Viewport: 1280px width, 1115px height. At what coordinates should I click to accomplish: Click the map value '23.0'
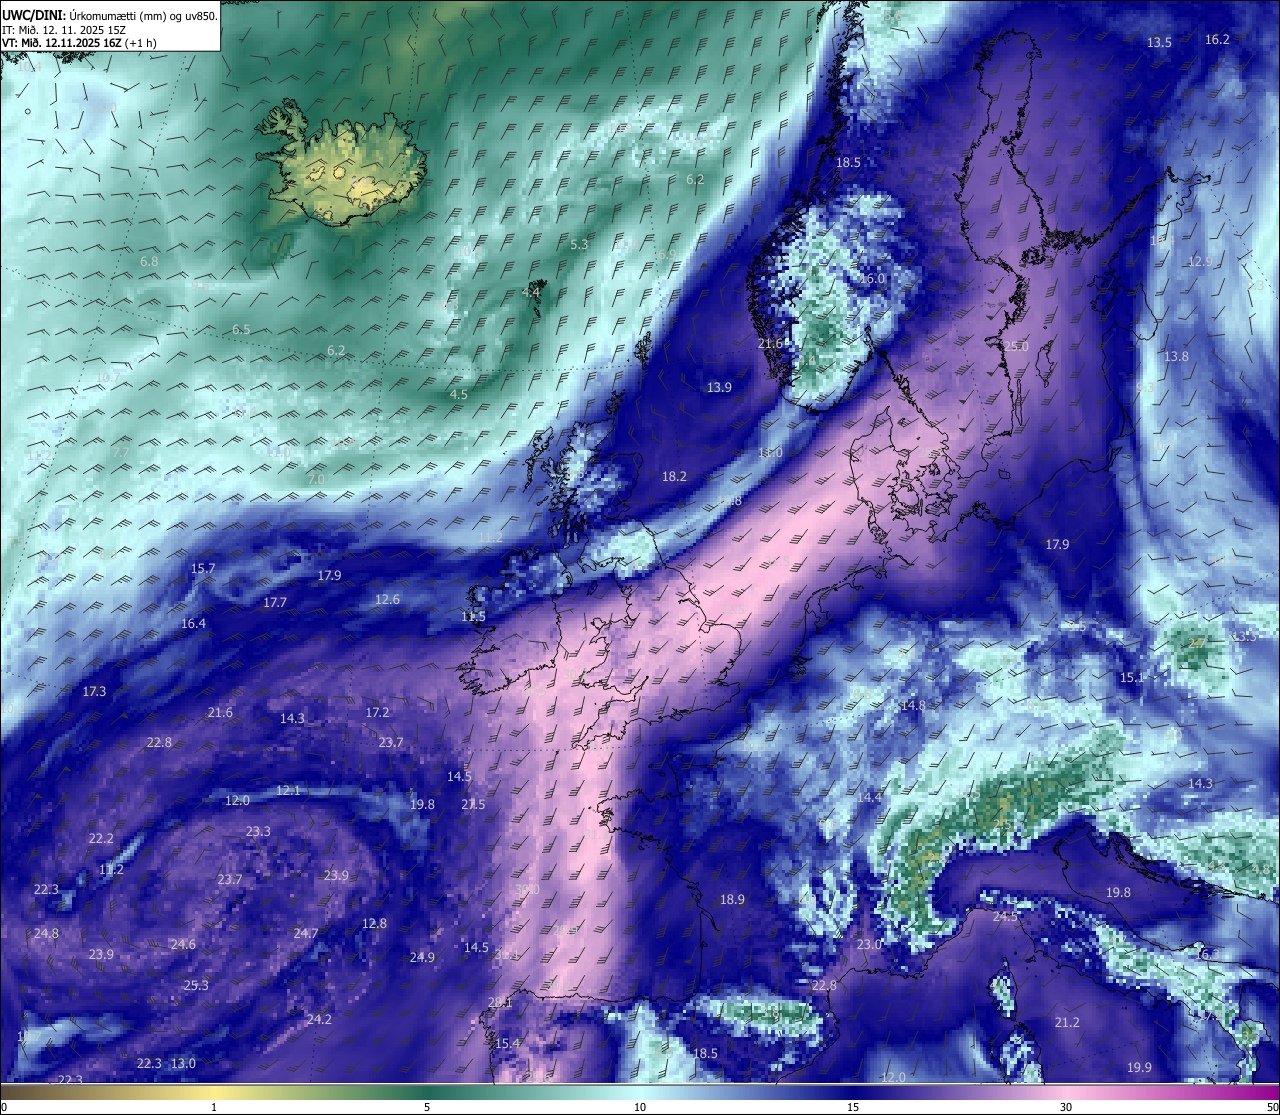click(x=869, y=945)
